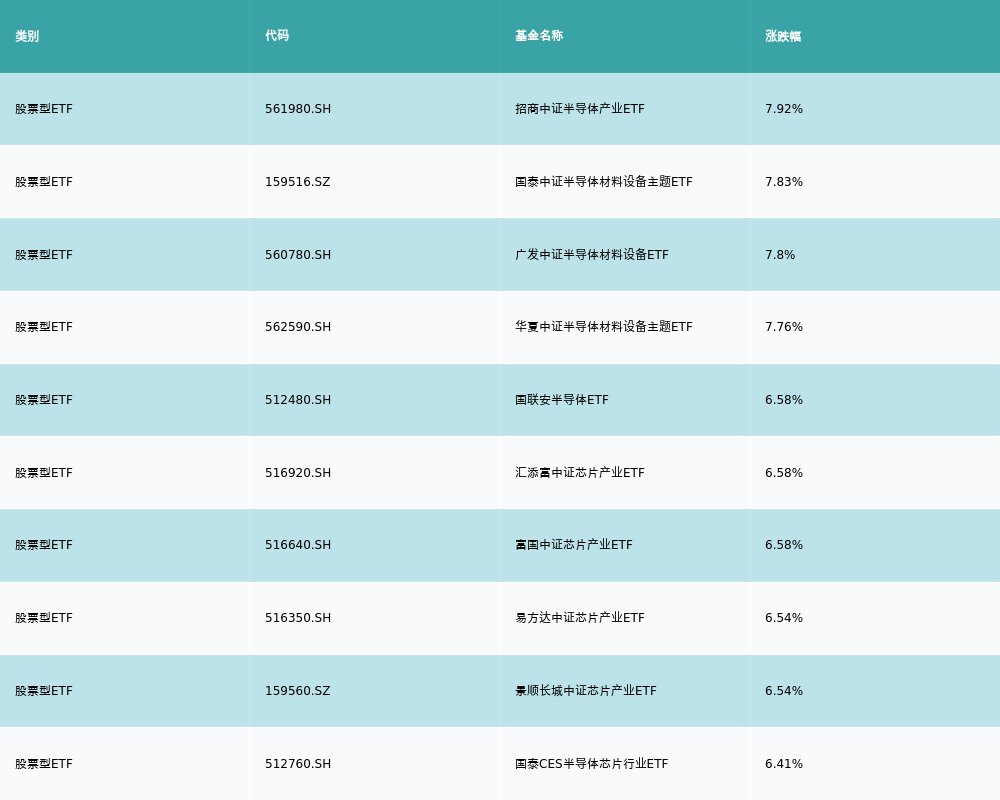Select 国联安半导体ETF fund name

click(x=562, y=400)
